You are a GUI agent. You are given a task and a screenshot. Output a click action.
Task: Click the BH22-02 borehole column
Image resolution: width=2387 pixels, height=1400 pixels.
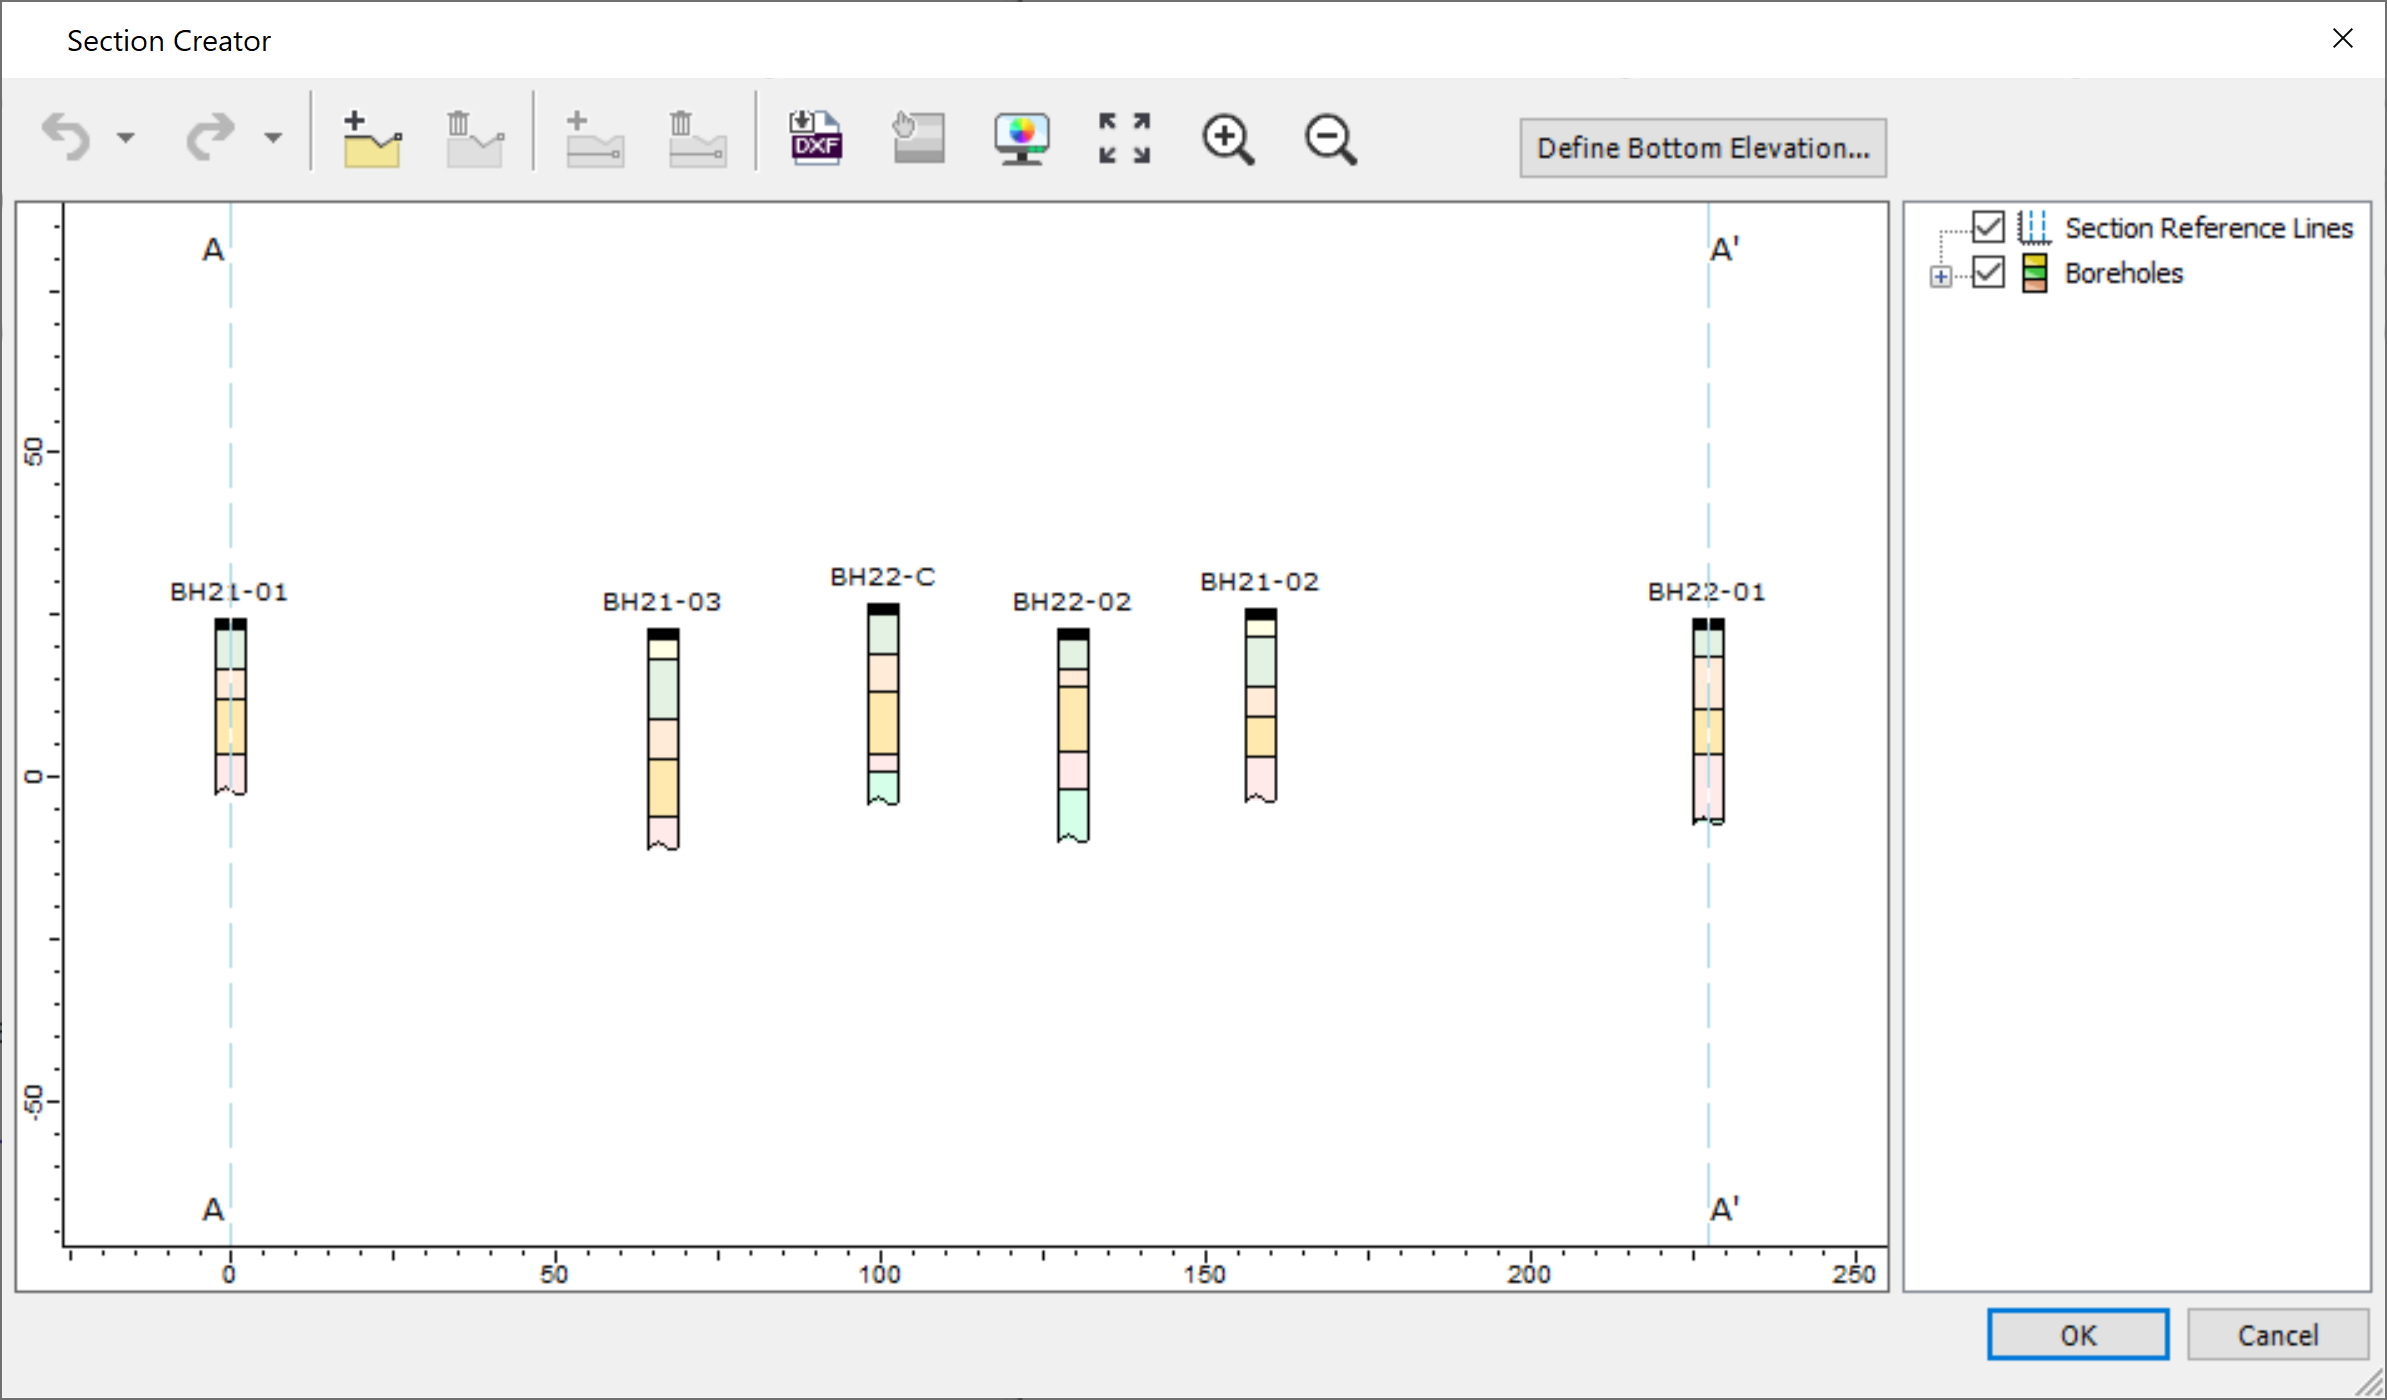1073,735
